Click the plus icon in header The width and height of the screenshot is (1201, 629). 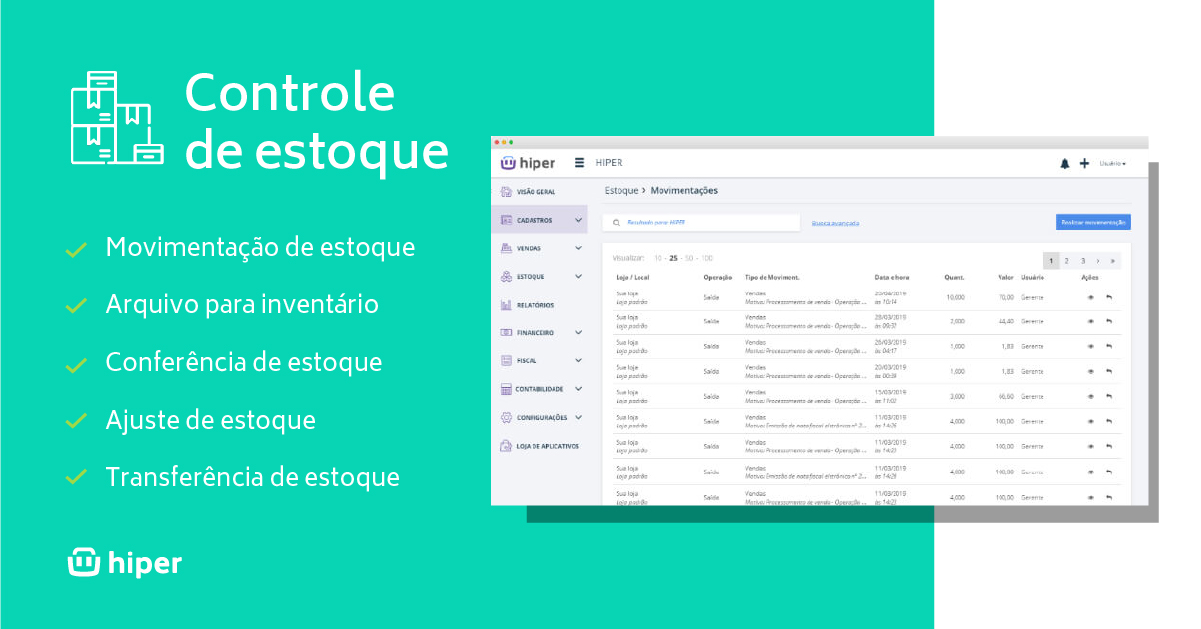[1084, 164]
